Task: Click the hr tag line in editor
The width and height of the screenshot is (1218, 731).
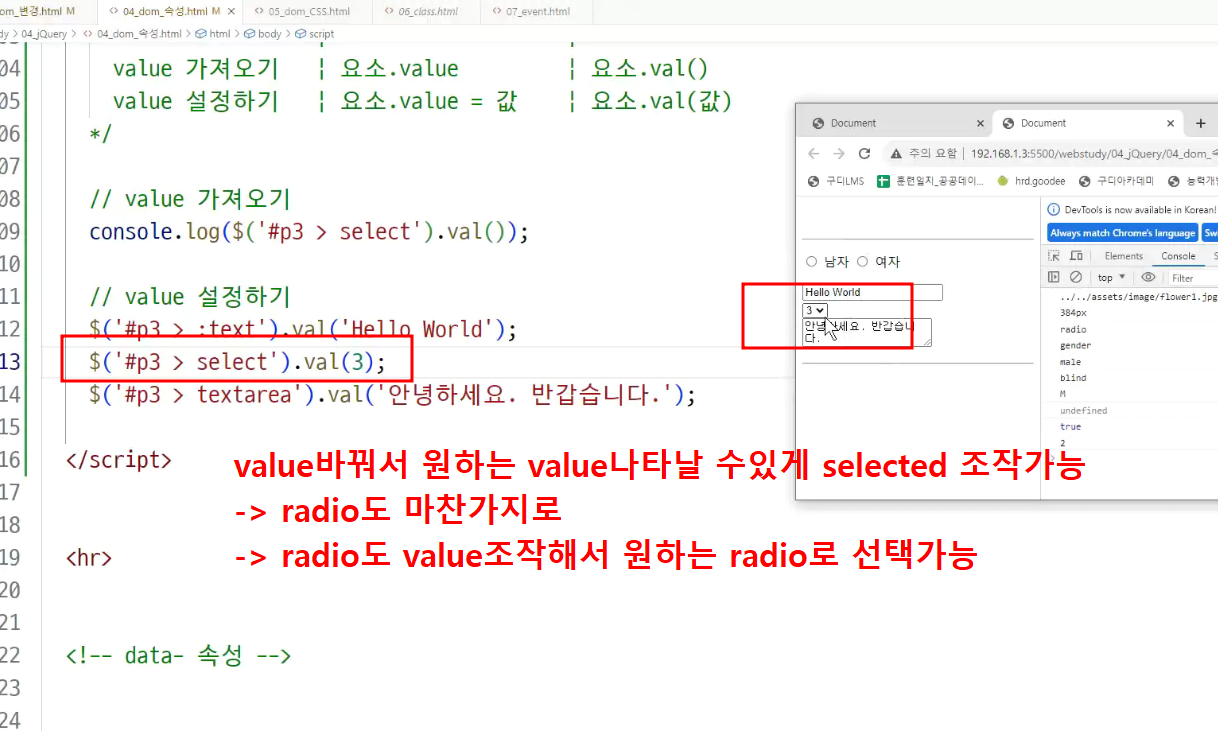Action: coord(88,557)
